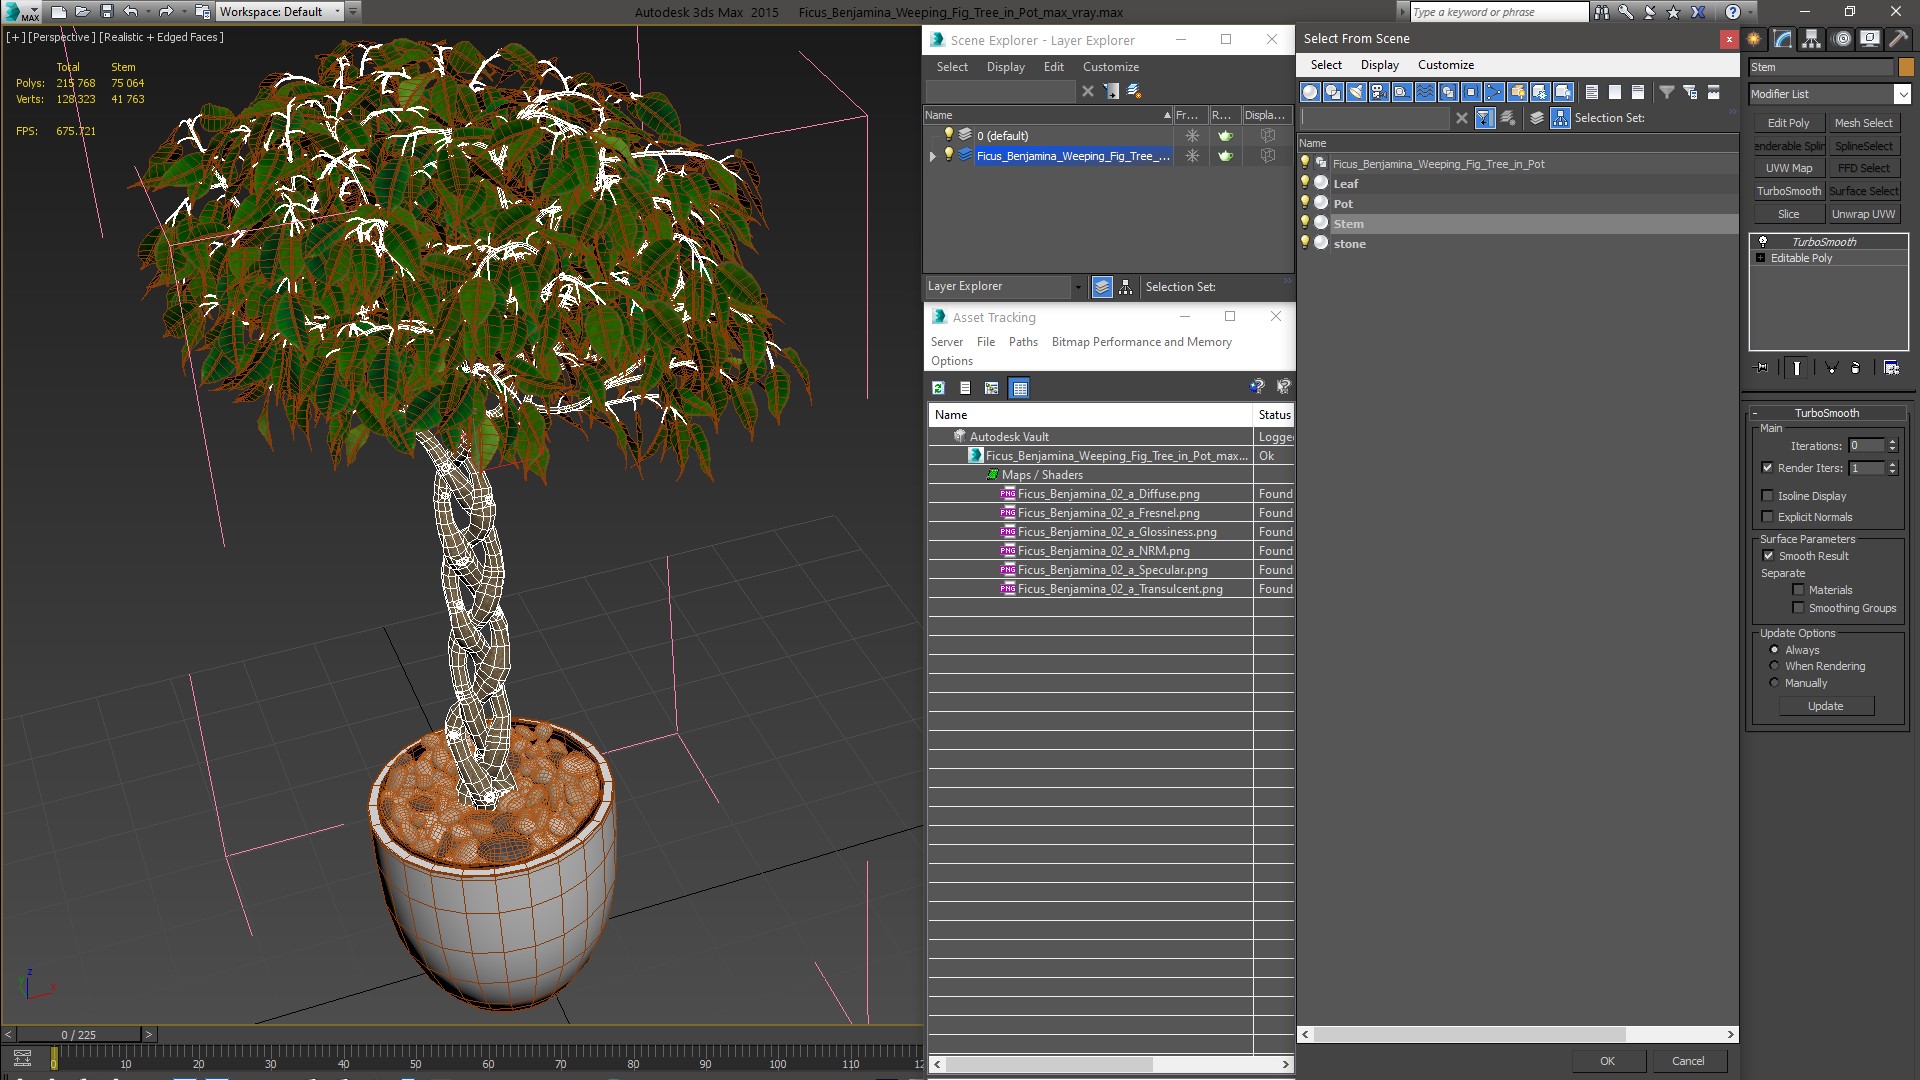Toggle Display Geometry sphere filter icon
The height and width of the screenshot is (1080, 1920).
coord(1310,92)
